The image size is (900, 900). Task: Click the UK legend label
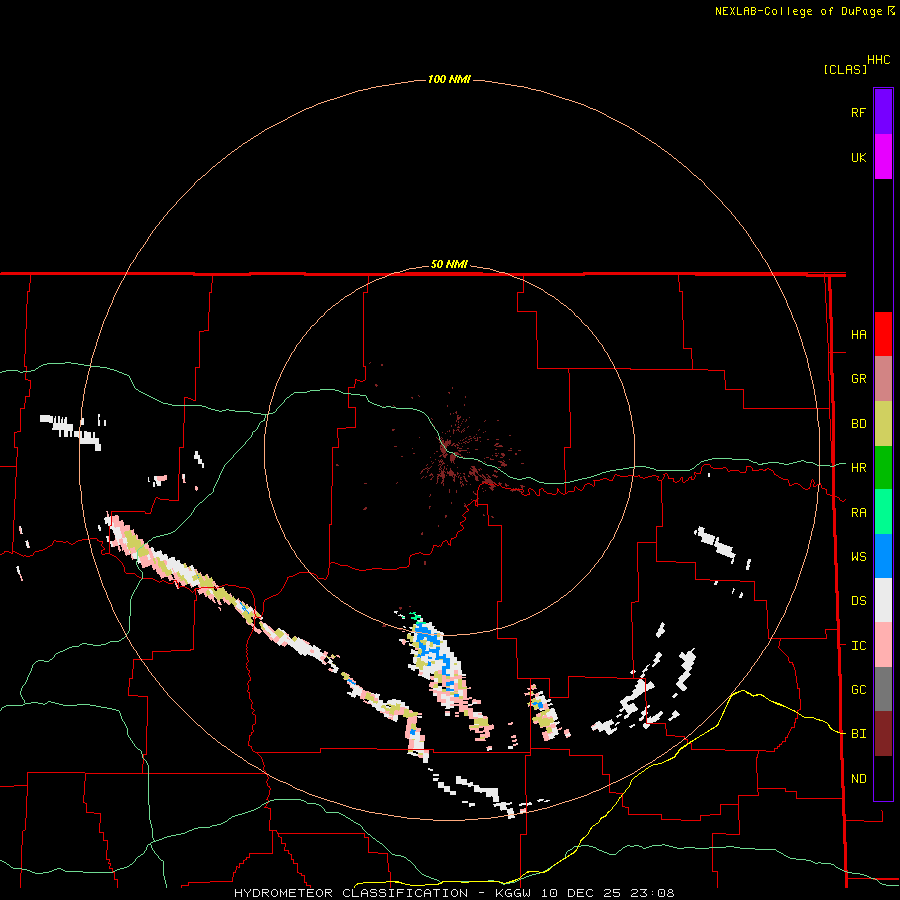tap(858, 157)
